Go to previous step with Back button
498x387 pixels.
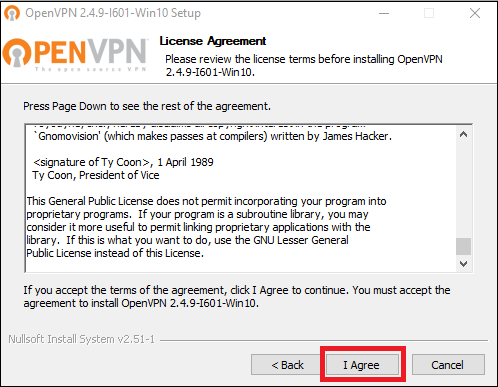[x=287, y=365]
